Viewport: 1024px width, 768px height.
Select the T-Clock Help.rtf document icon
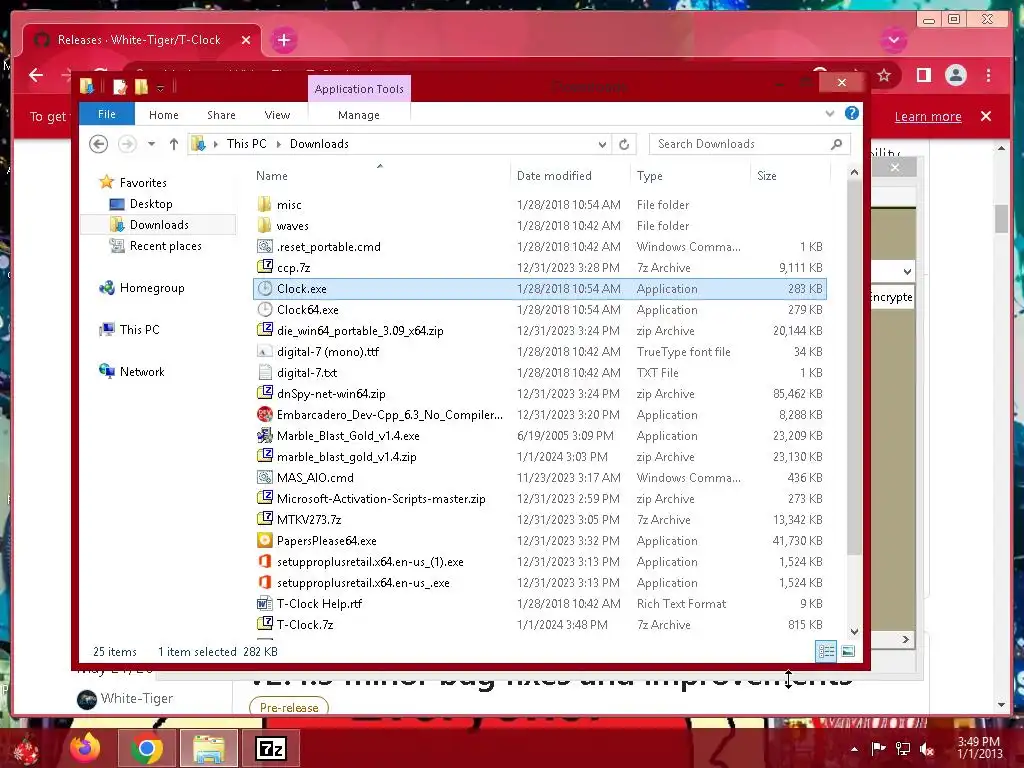[264, 603]
